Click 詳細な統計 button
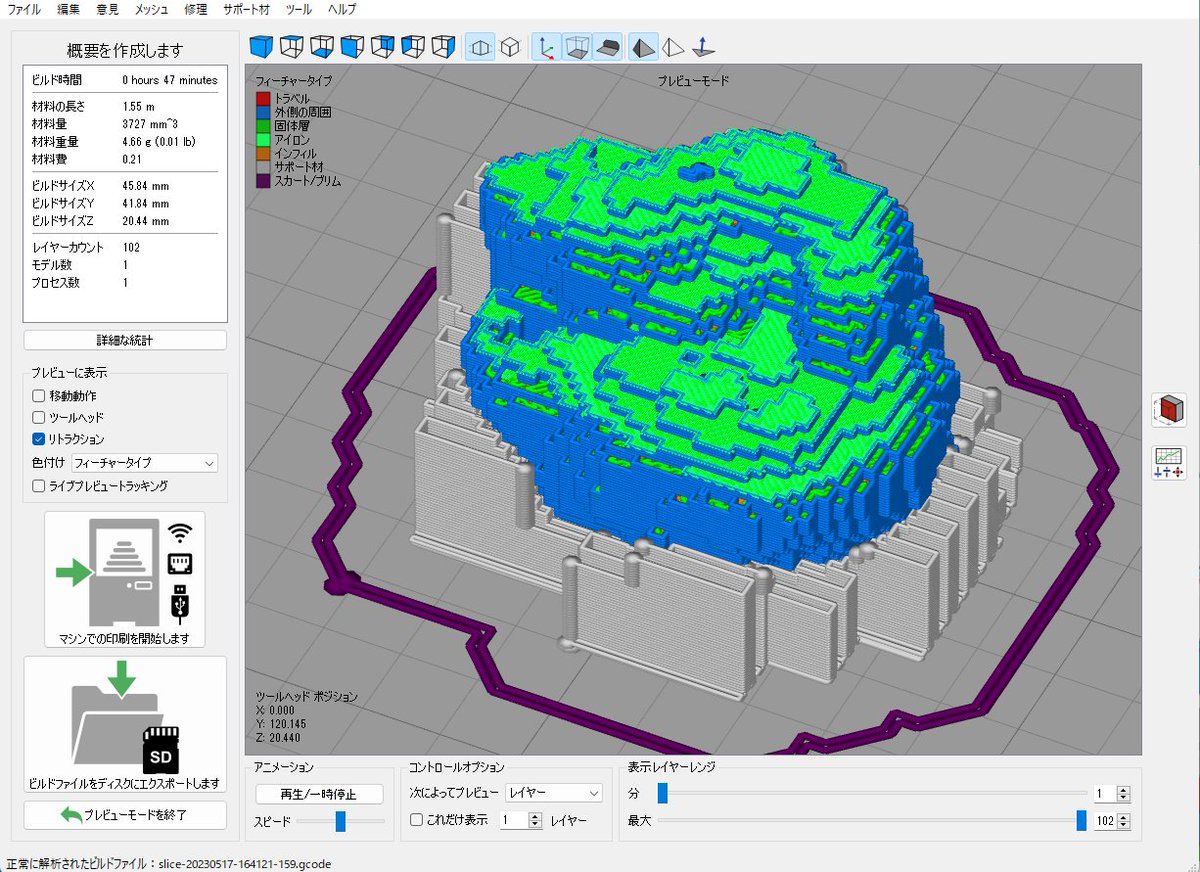The width and height of the screenshot is (1200, 872). tap(125, 340)
